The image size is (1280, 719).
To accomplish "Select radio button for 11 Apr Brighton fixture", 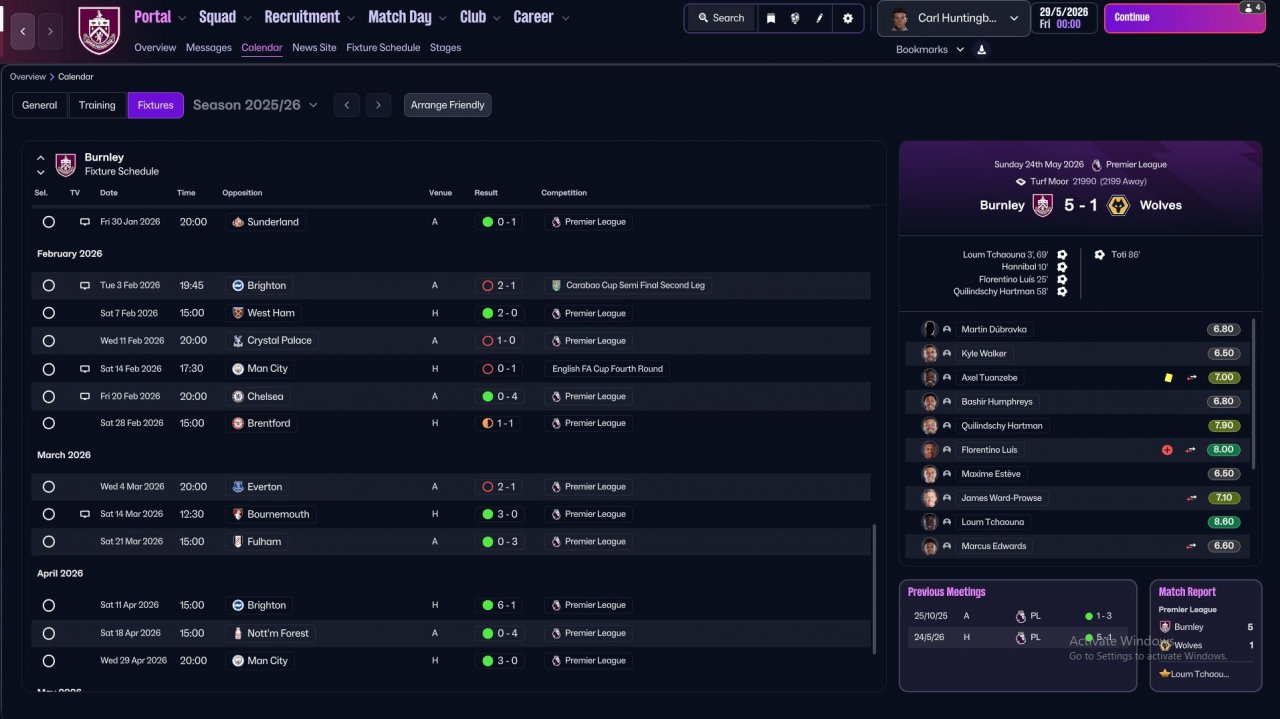I will click(48, 605).
